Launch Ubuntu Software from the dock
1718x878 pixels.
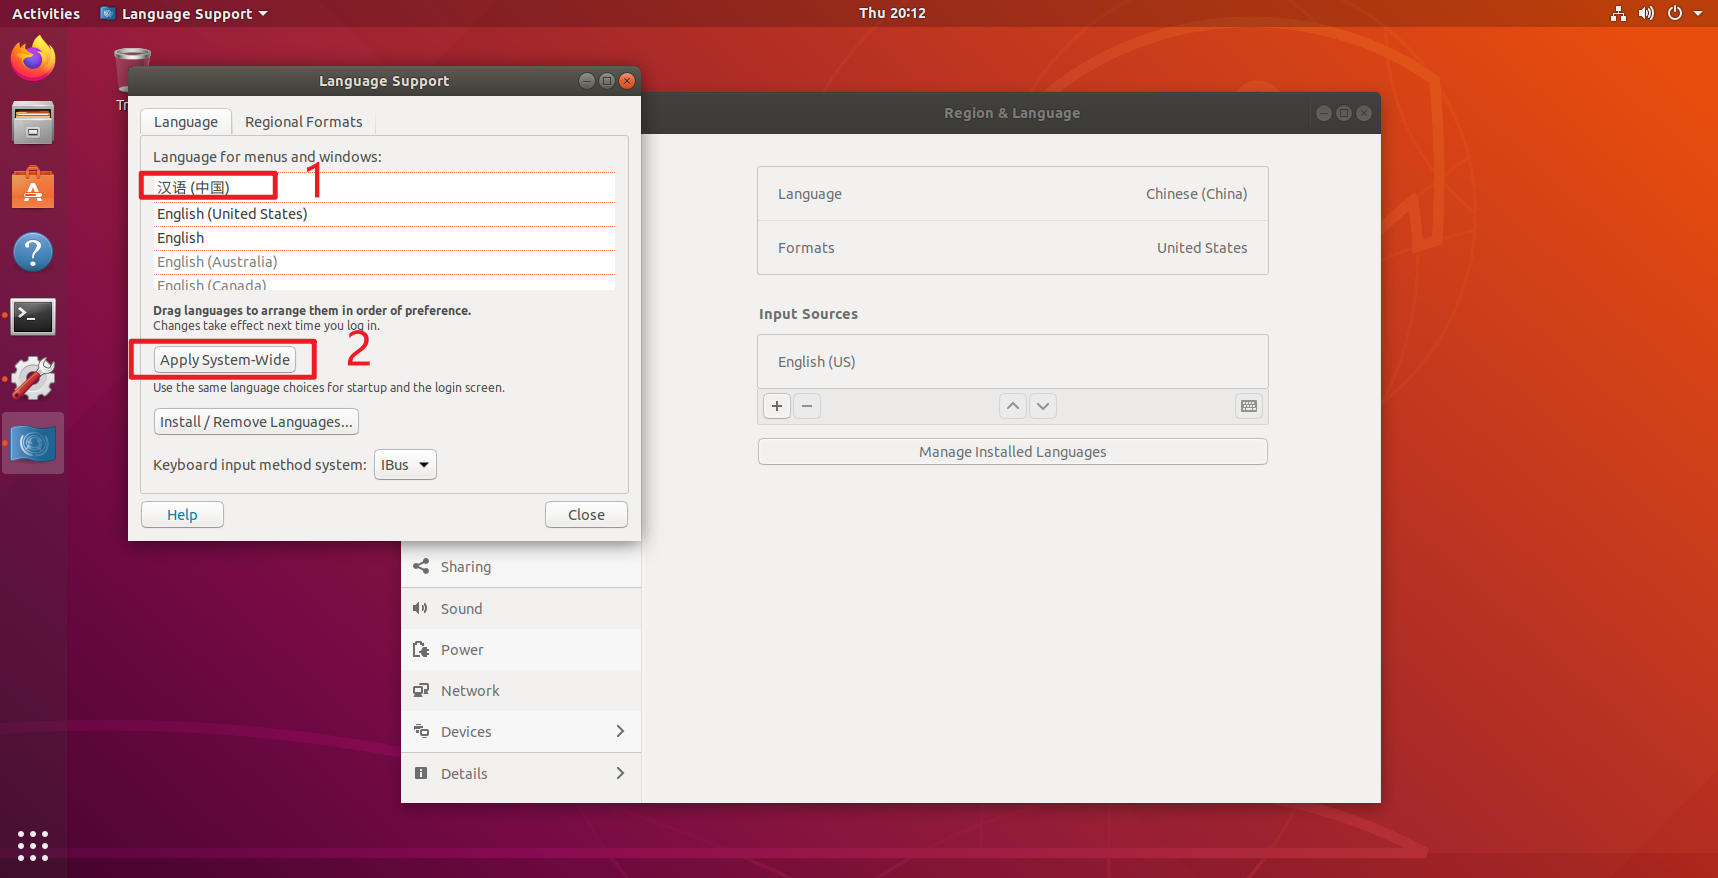pyautogui.click(x=33, y=187)
